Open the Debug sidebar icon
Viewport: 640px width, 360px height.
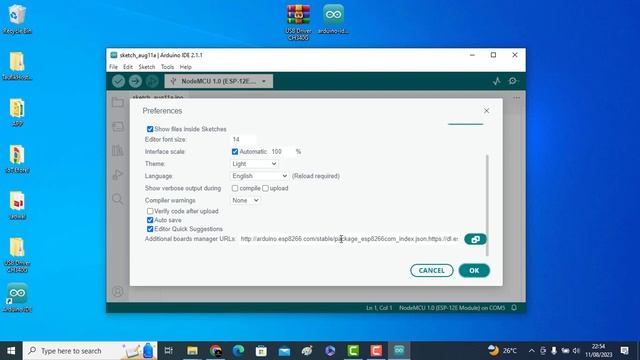(x=118, y=175)
